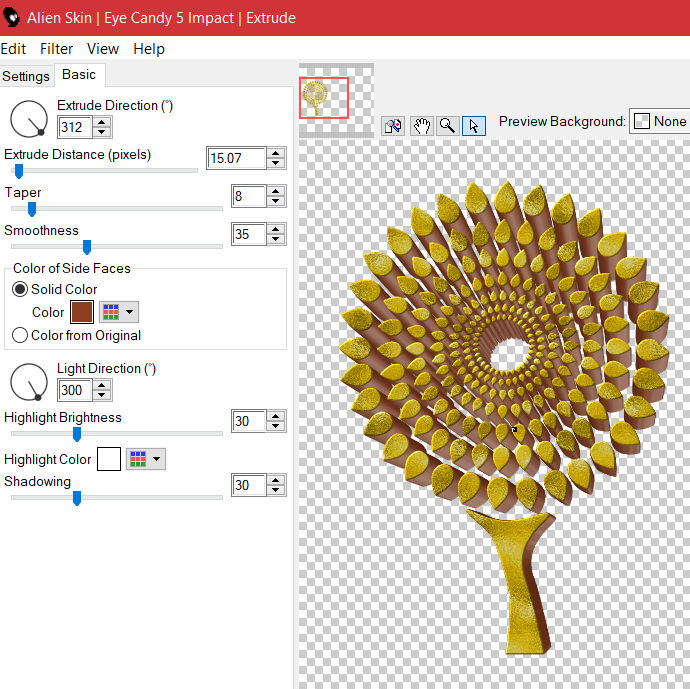Screen dimensions: 690x689
Task: Open the Edit menu
Action: 13,48
